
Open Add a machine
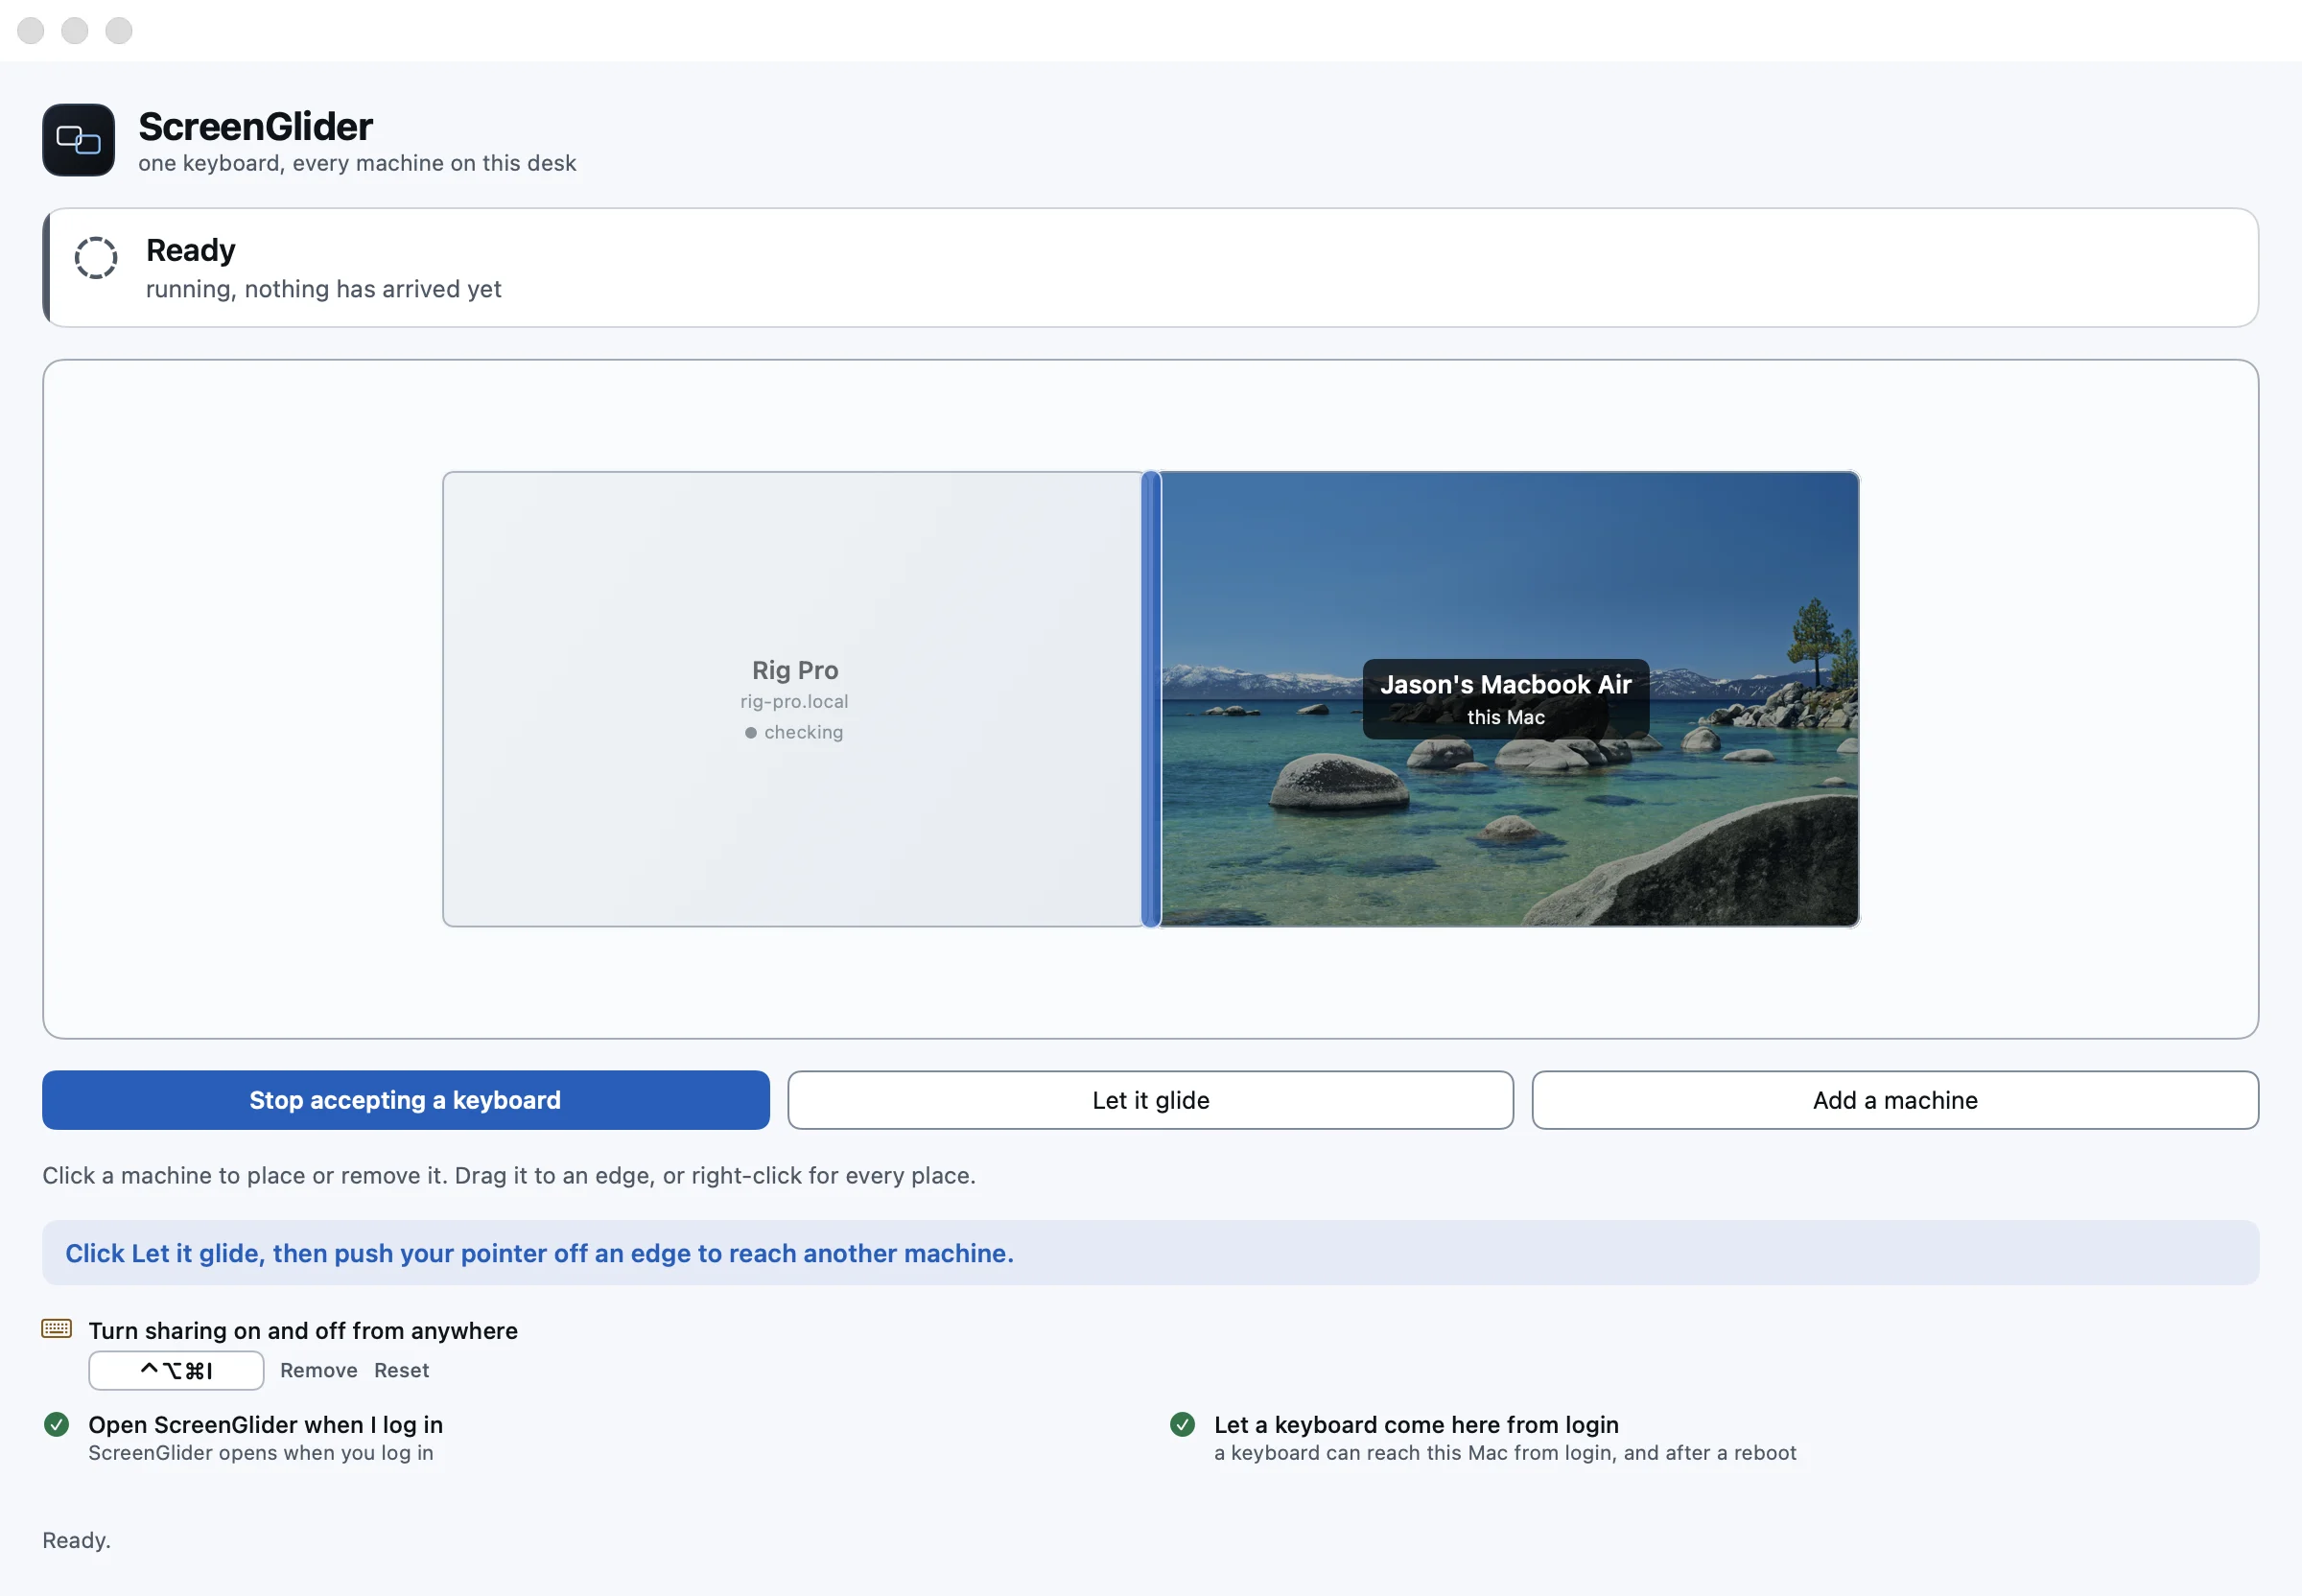[x=1895, y=1100]
